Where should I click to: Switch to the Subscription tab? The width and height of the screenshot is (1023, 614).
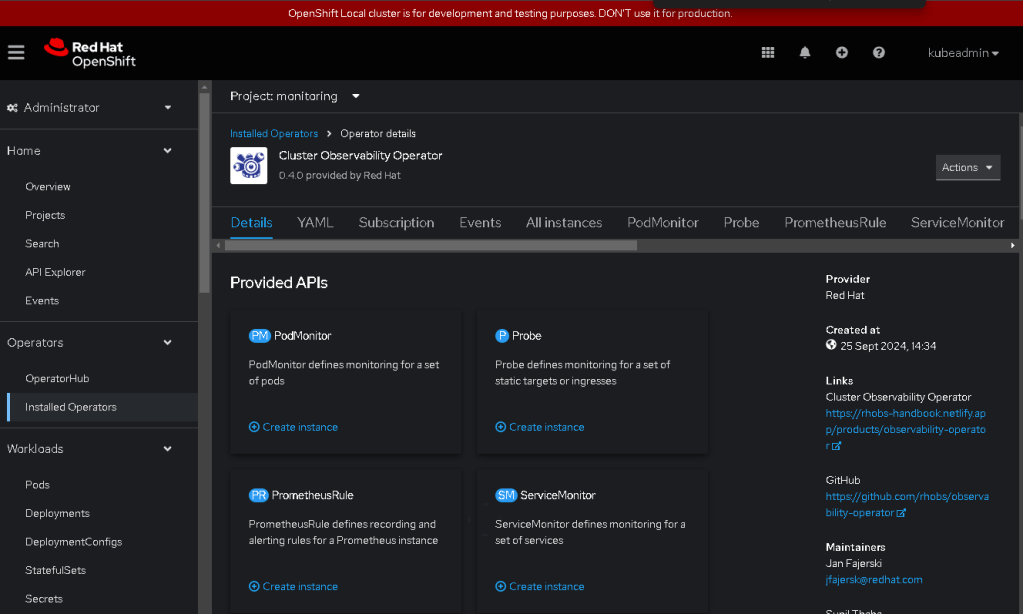(x=396, y=223)
